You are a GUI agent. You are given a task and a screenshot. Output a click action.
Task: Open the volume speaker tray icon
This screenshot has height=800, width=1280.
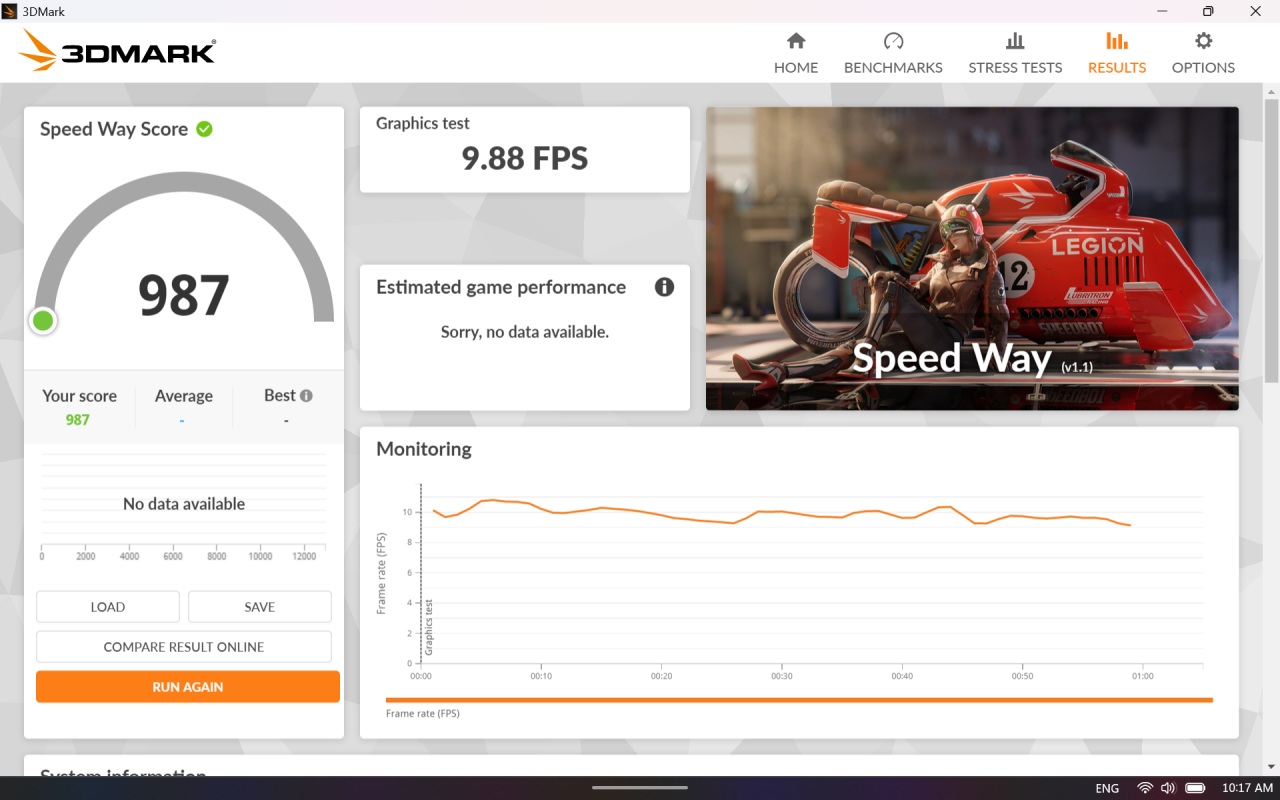pos(1168,788)
